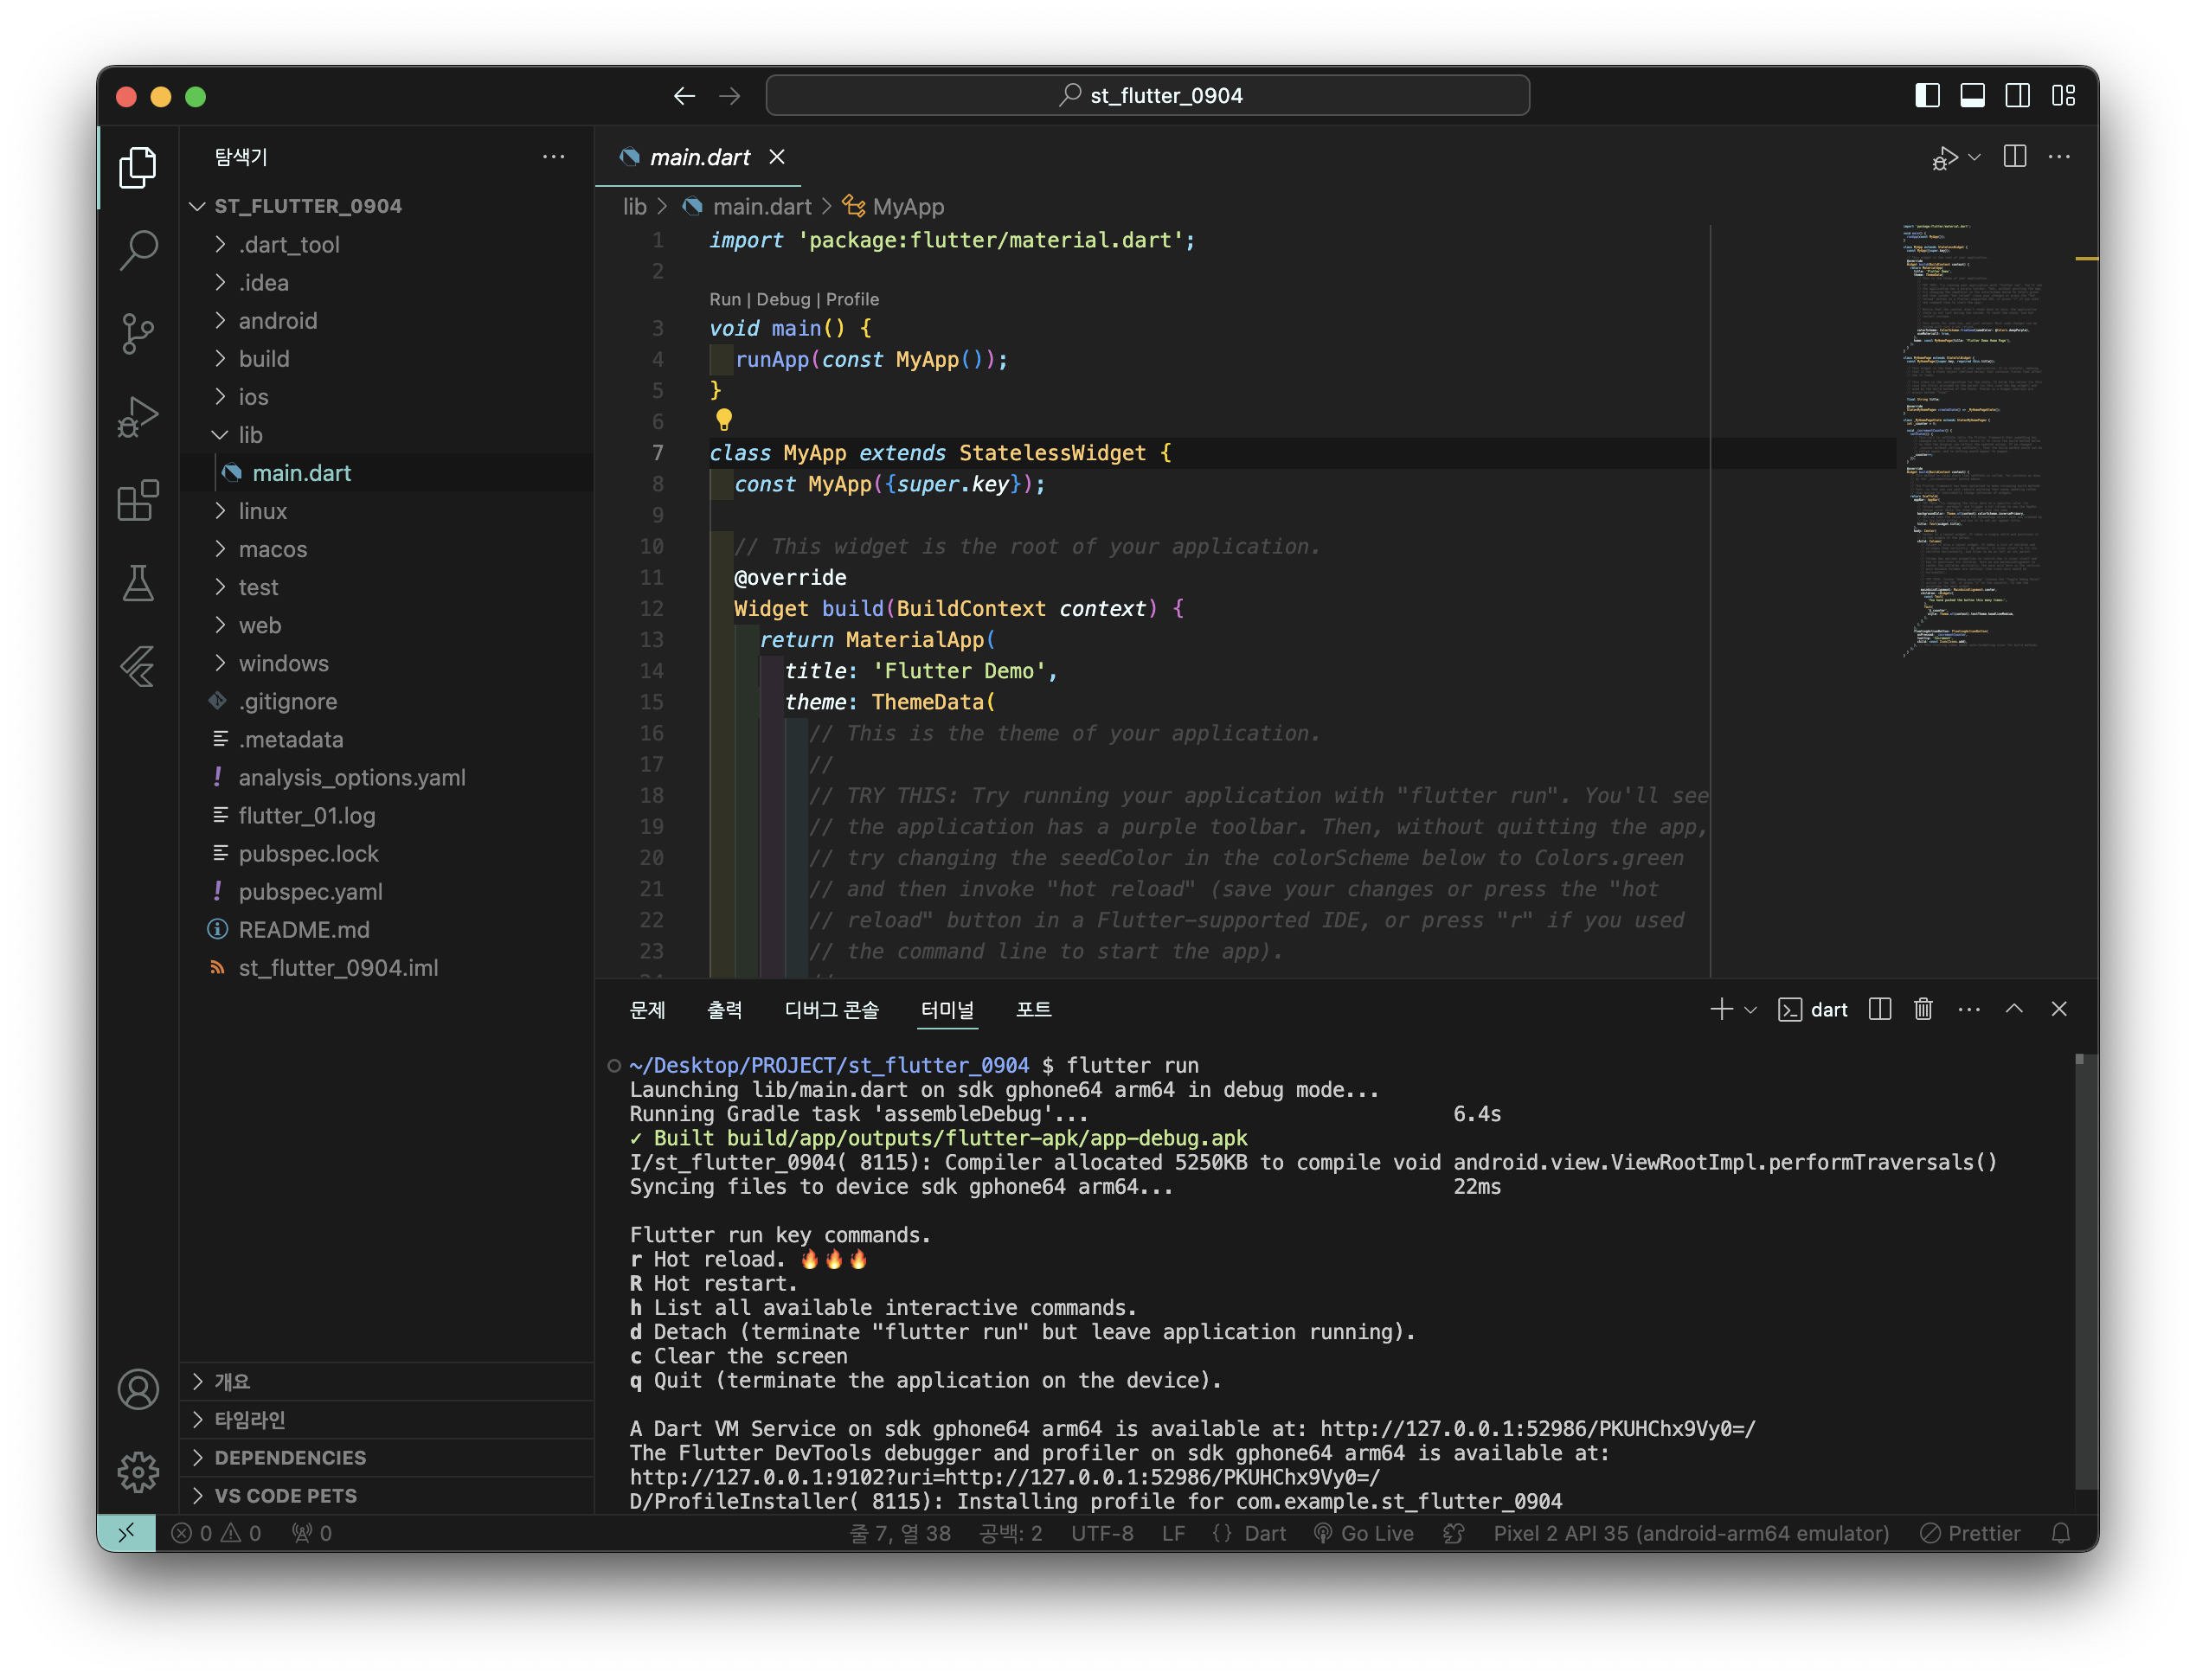
Task: Open Run and Debug view
Action: tap(138, 417)
